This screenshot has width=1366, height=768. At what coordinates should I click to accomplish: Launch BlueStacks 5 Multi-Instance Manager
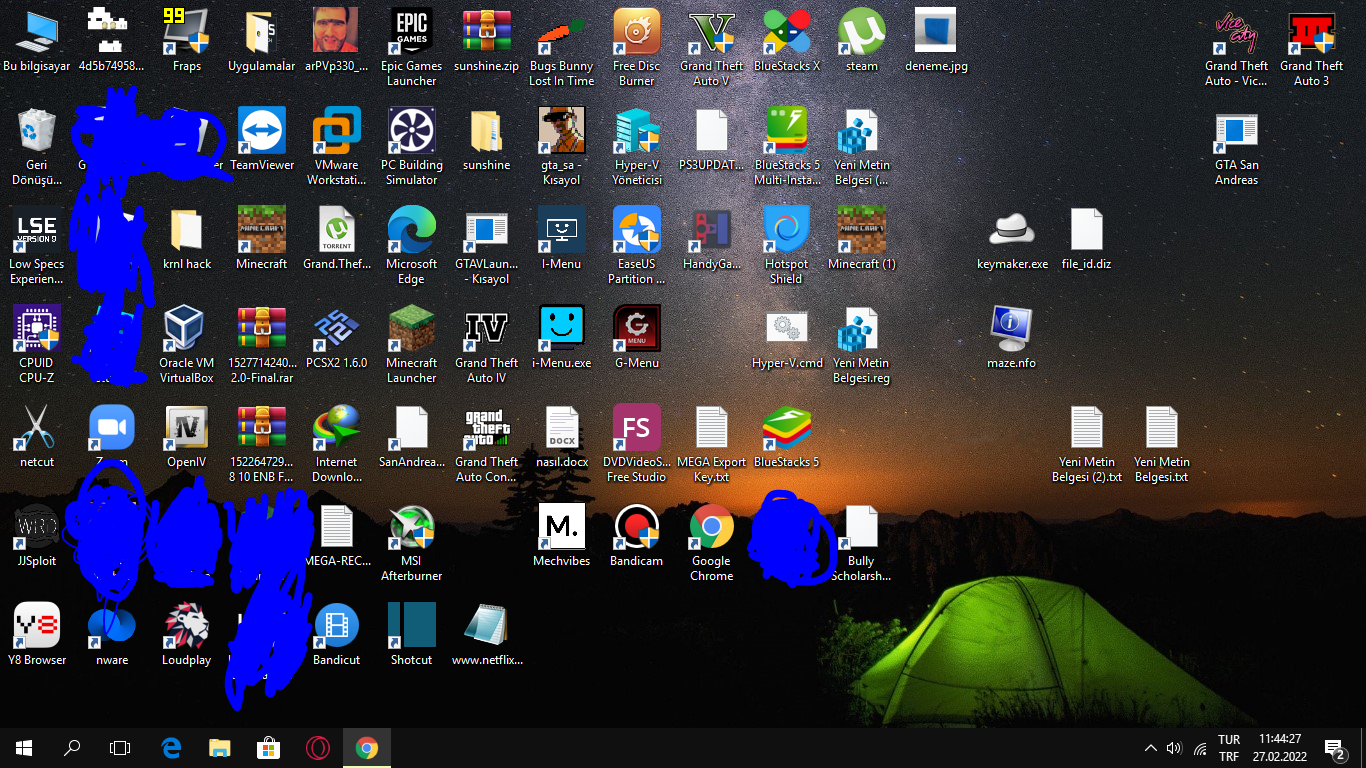pos(787,147)
